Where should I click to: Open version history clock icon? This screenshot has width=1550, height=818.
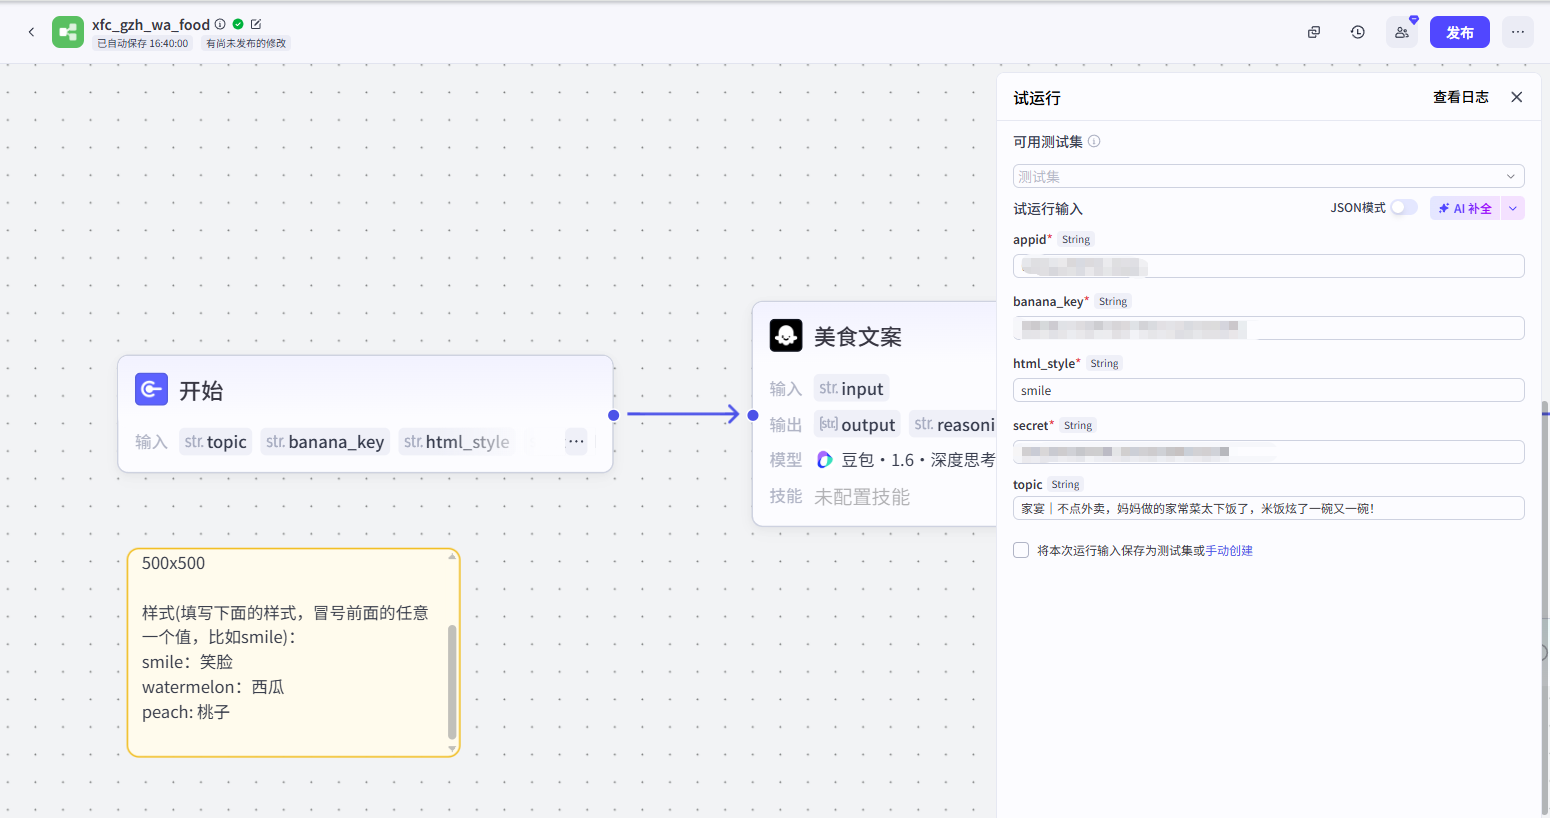point(1358,32)
